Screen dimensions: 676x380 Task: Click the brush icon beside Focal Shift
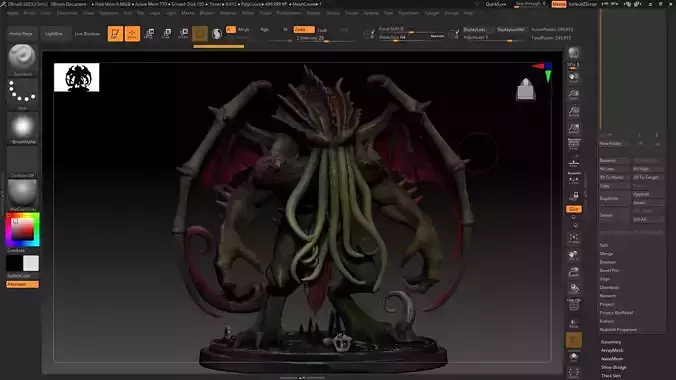369,33
